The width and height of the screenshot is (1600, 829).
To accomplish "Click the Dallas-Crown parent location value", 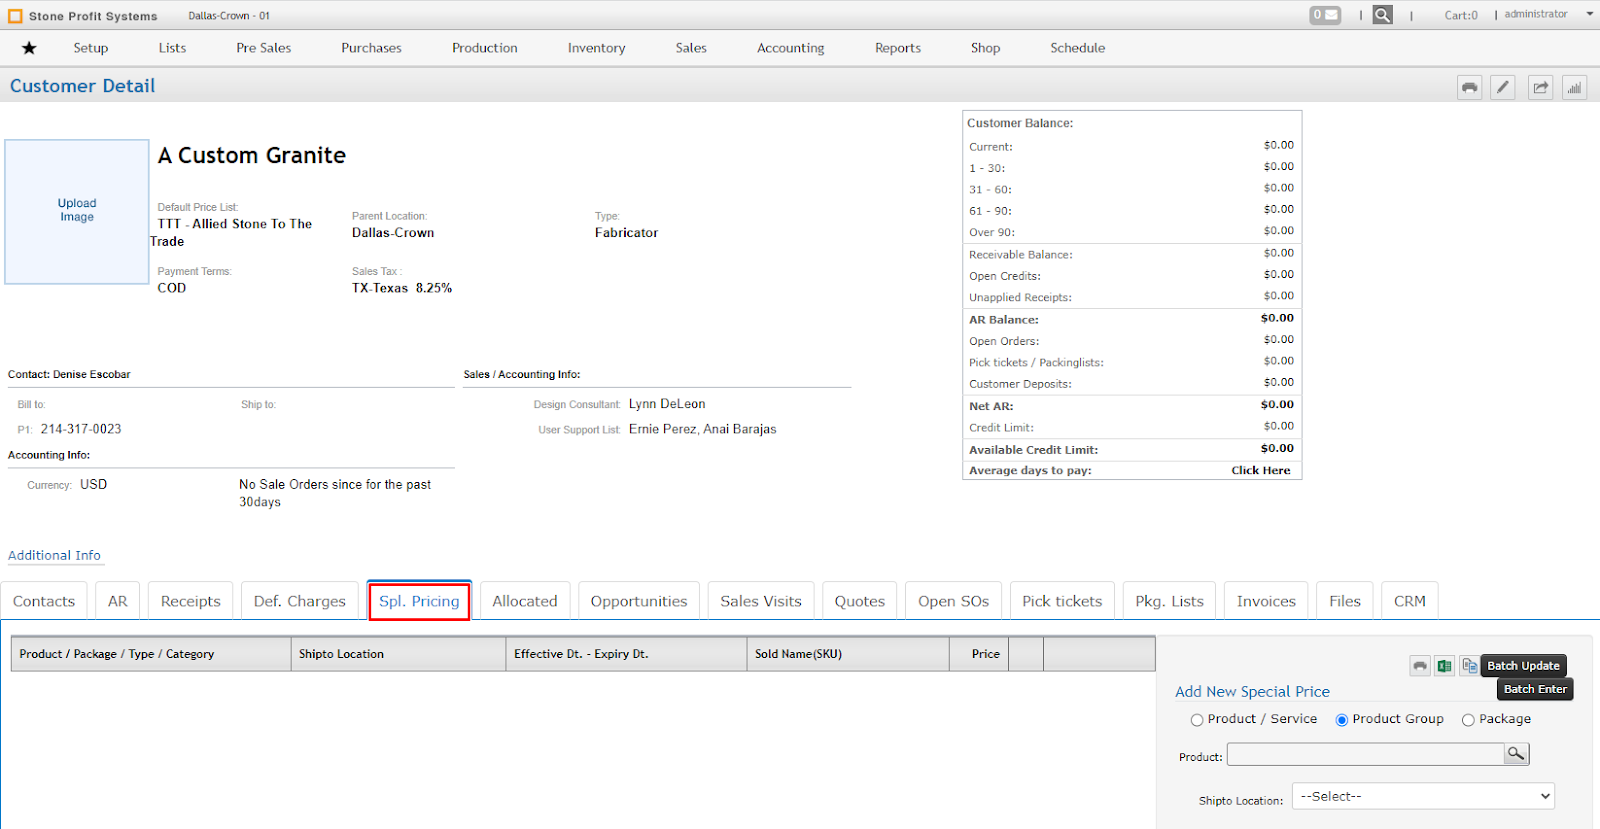I will [393, 233].
